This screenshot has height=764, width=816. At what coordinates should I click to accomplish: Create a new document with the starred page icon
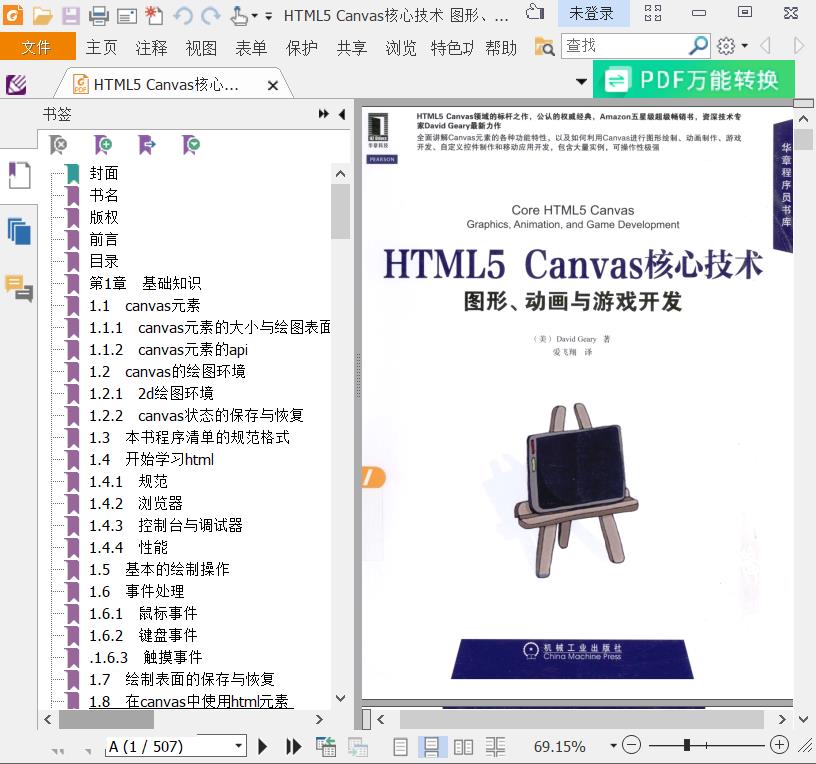(x=154, y=16)
